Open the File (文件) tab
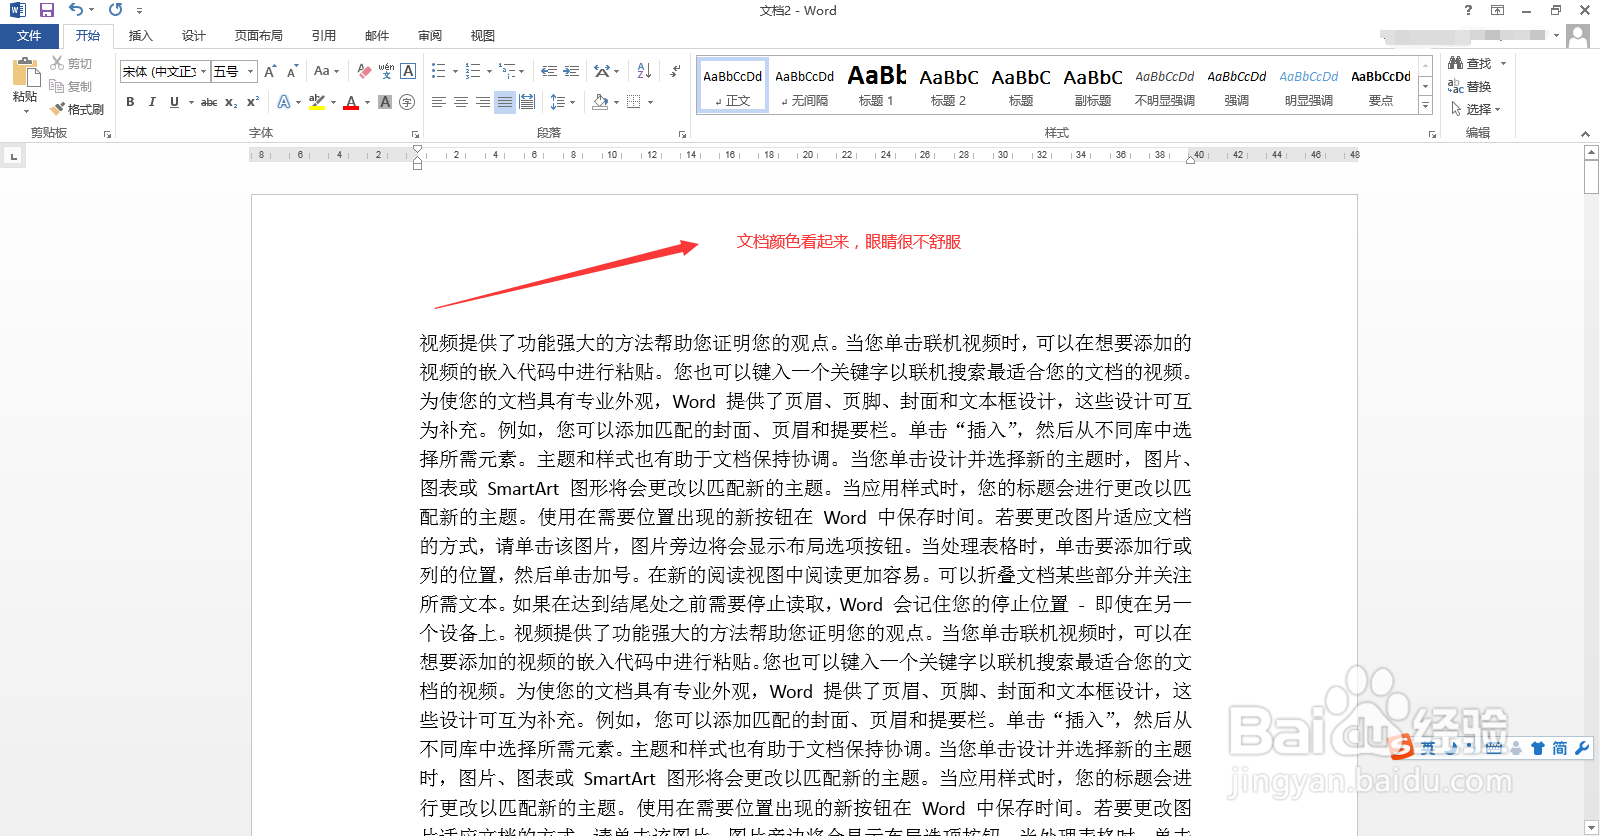 [x=29, y=36]
